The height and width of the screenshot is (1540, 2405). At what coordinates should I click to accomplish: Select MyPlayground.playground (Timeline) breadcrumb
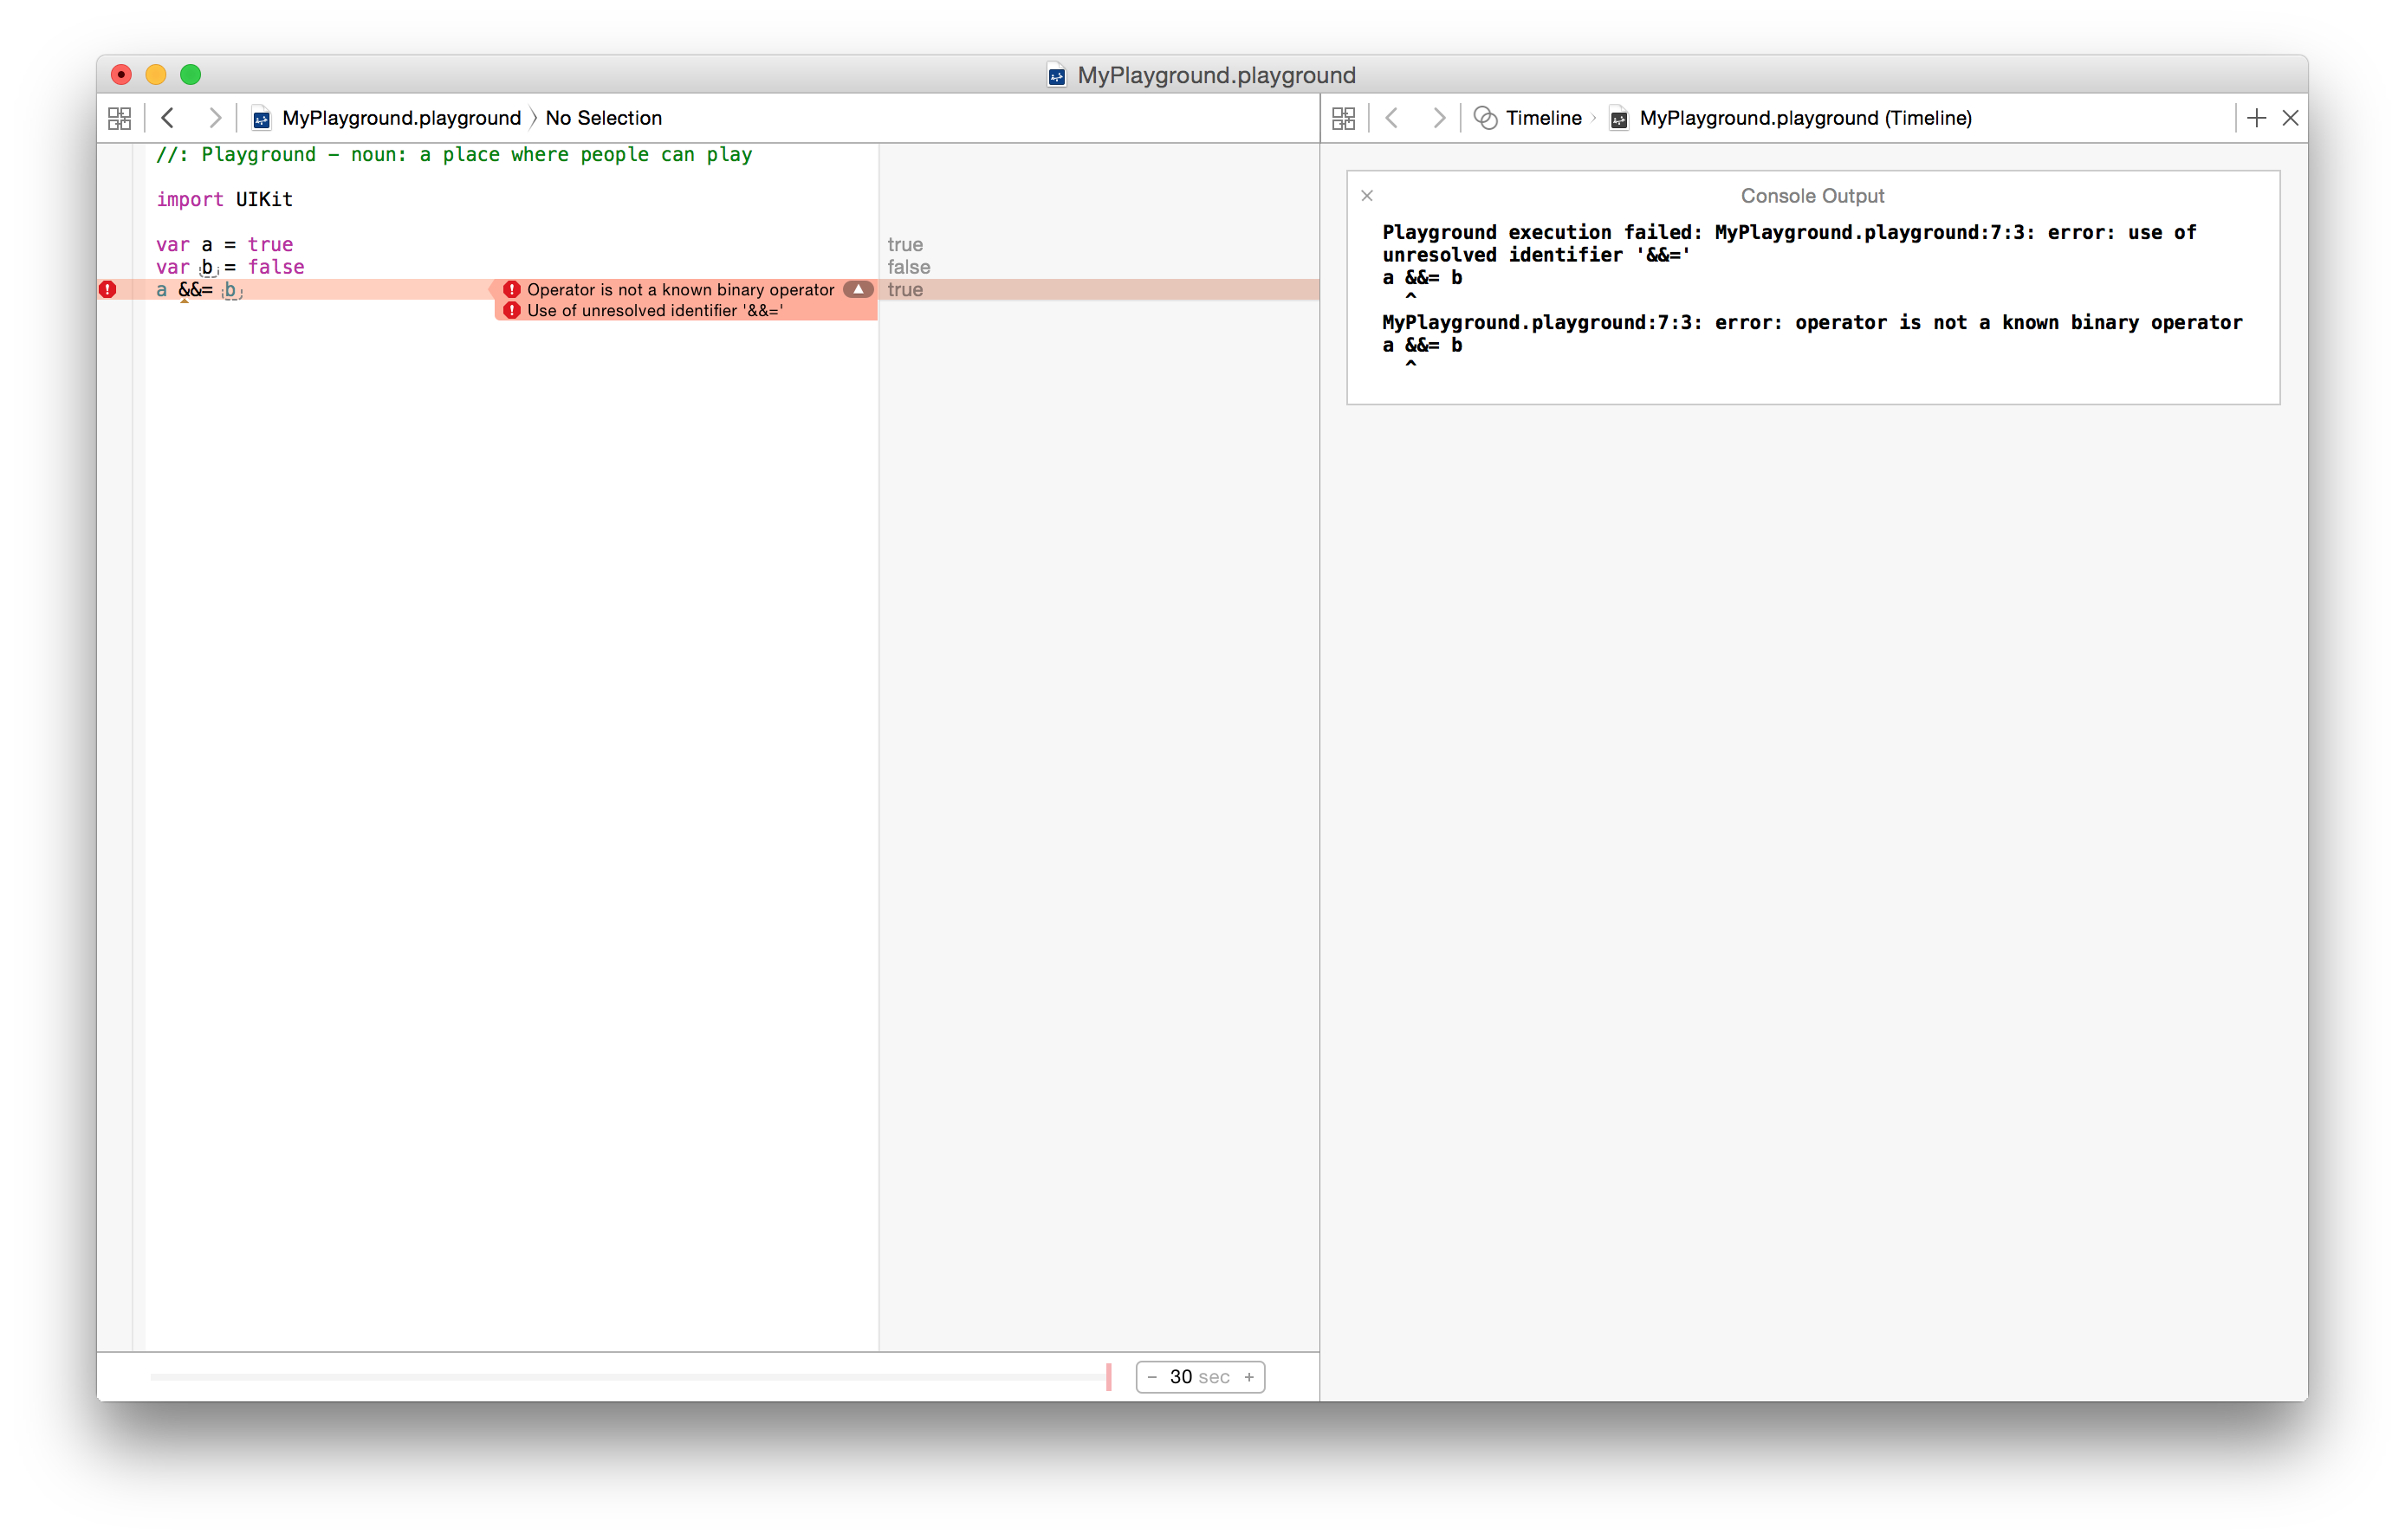(1804, 118)
